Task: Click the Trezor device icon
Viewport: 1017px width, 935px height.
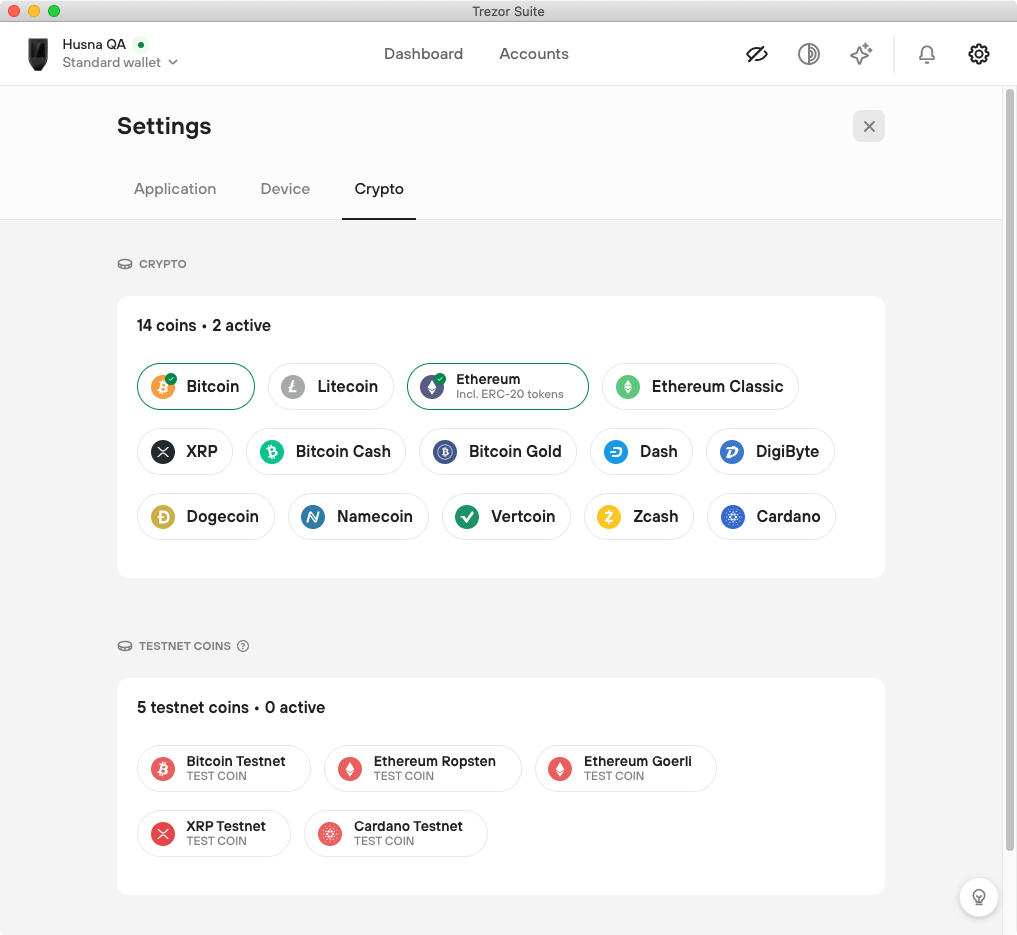Action: coord(38,54)
